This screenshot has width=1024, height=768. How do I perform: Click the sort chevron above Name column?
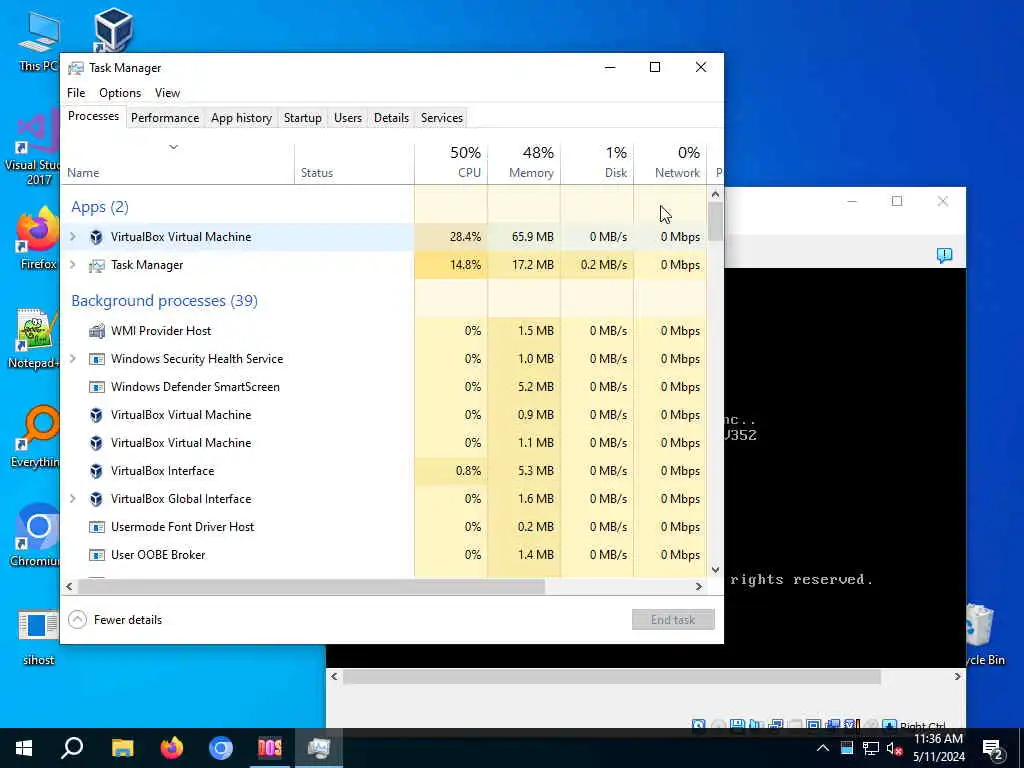tap(173, 147)
